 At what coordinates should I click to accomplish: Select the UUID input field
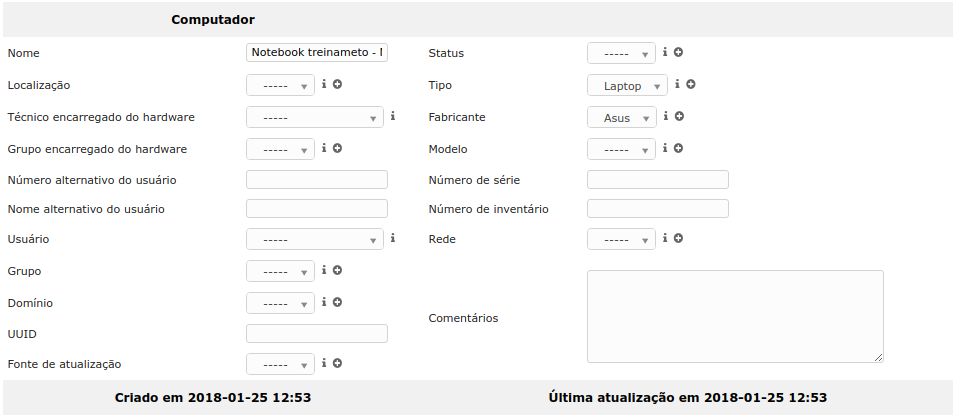tap(316, 334)
